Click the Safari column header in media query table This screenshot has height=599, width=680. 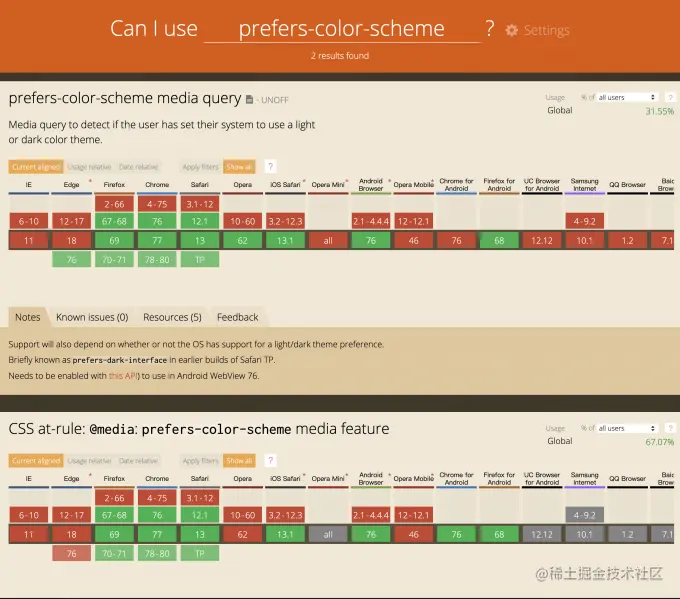click(199, 185)
